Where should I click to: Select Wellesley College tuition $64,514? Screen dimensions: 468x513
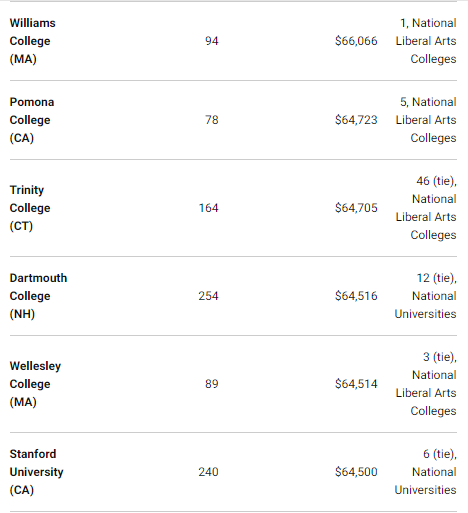click(x=356, y=384)
